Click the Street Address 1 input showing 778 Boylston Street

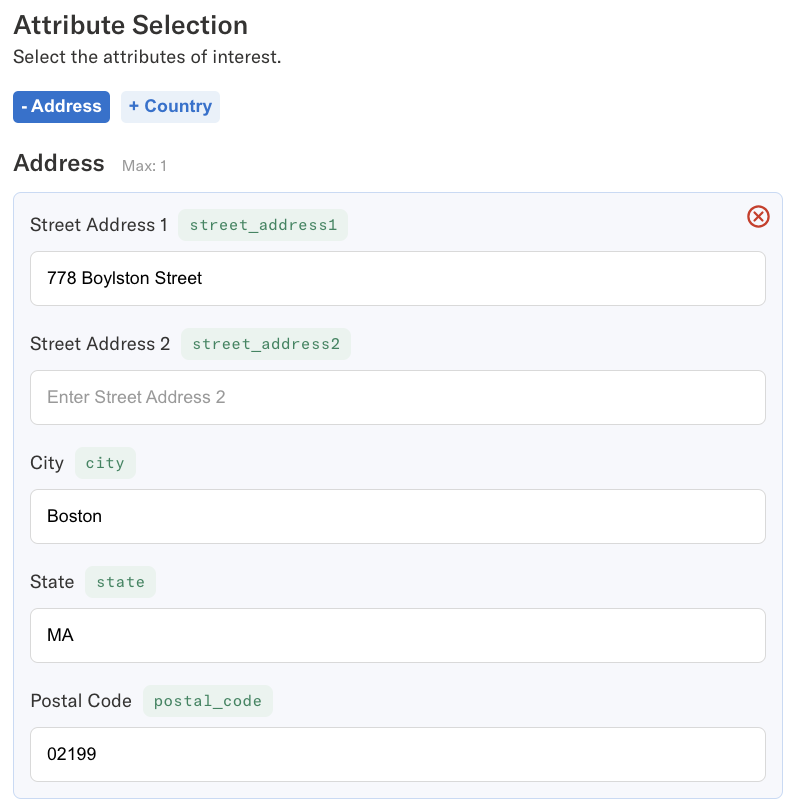(x=397, y=278)
